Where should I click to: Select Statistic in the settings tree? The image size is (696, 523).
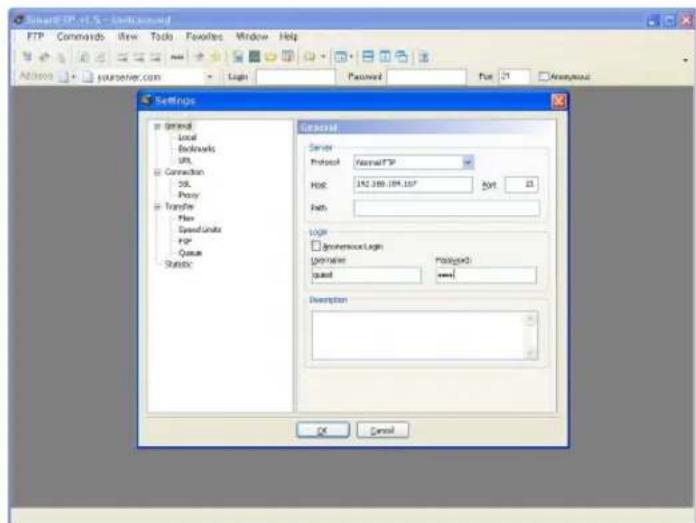pos(178,264)
